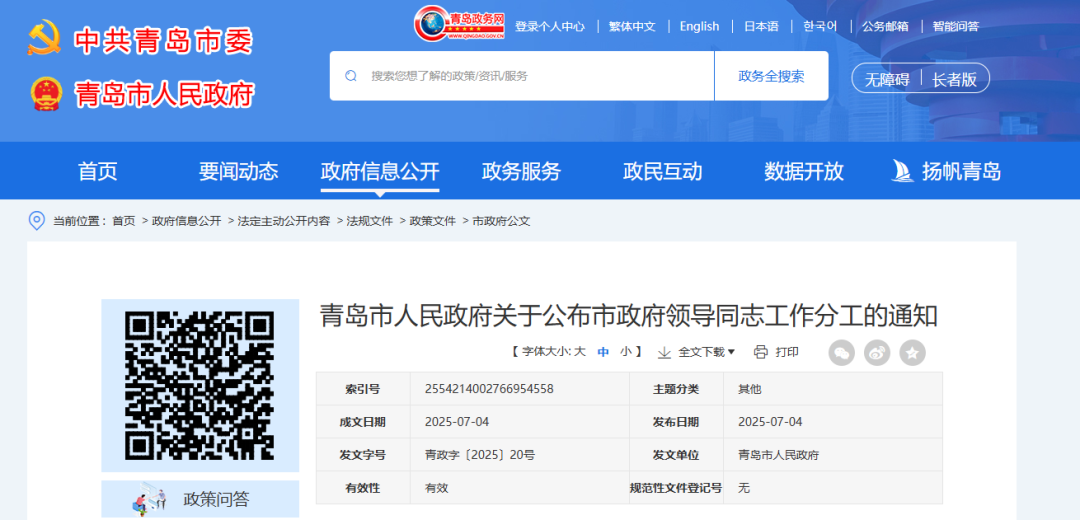Set font size to 大
Image resolution: width=1080 pixels, height=520 pixels.
(x=580, y=352)
